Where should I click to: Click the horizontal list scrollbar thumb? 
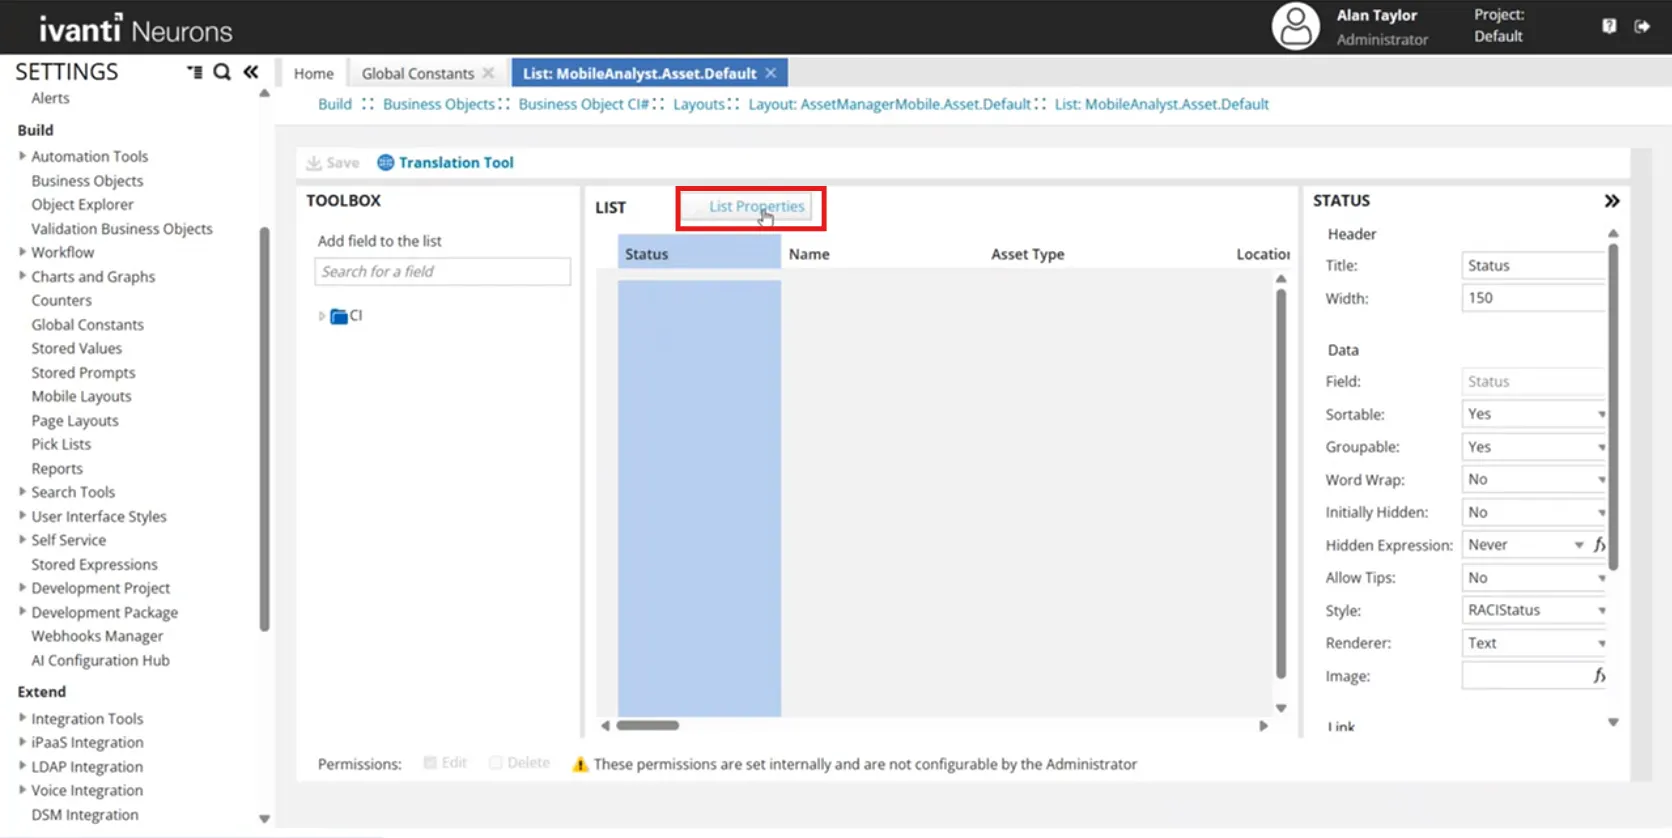pyautogui.click(x=647, y=726)
